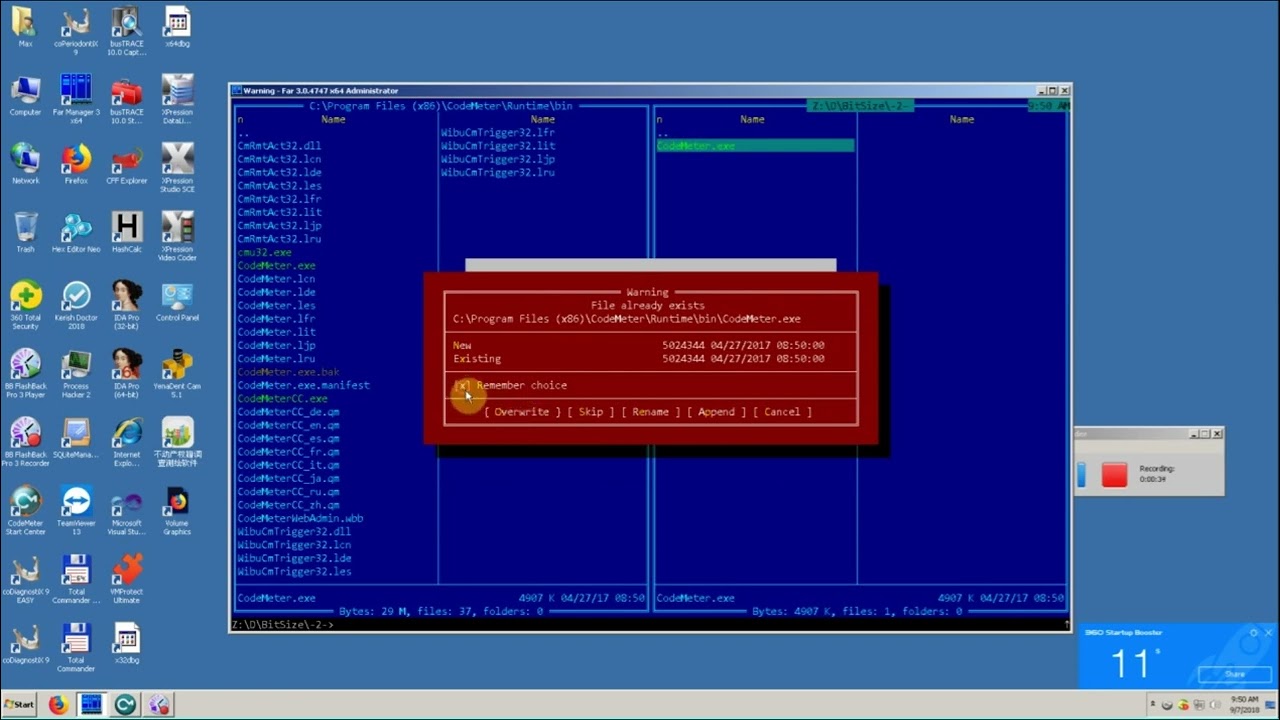
Task: Launch CFF Explorer from desktop
Action: pos(126,164)
